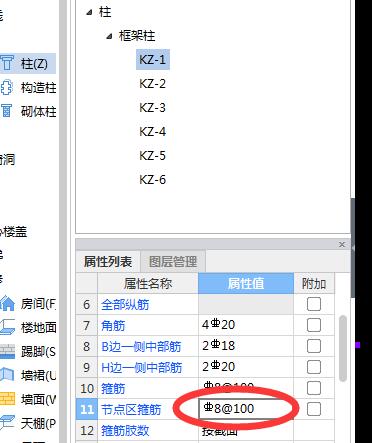Screen dimensions: 372x443
Task: Open the 墙裙 wainscot icon
Action: pyautogui.click(x=7, y=375)
